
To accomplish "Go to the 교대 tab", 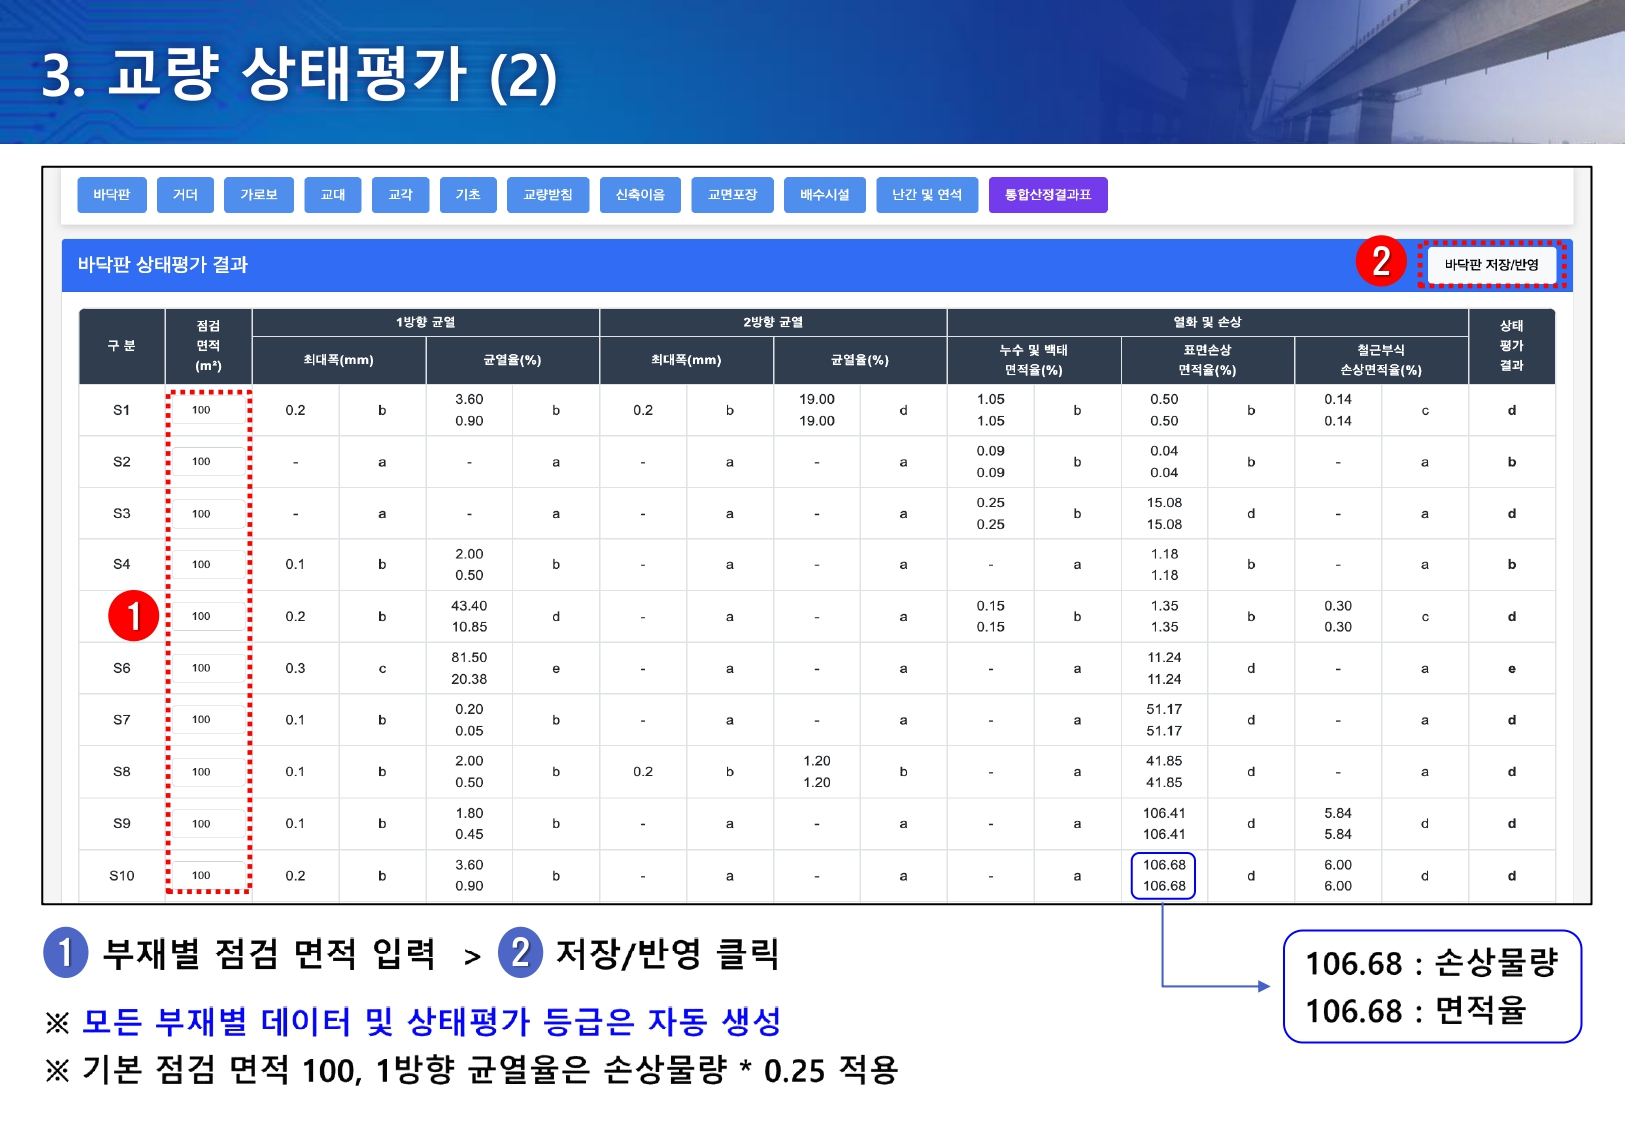I will click(x=332, y=195).
